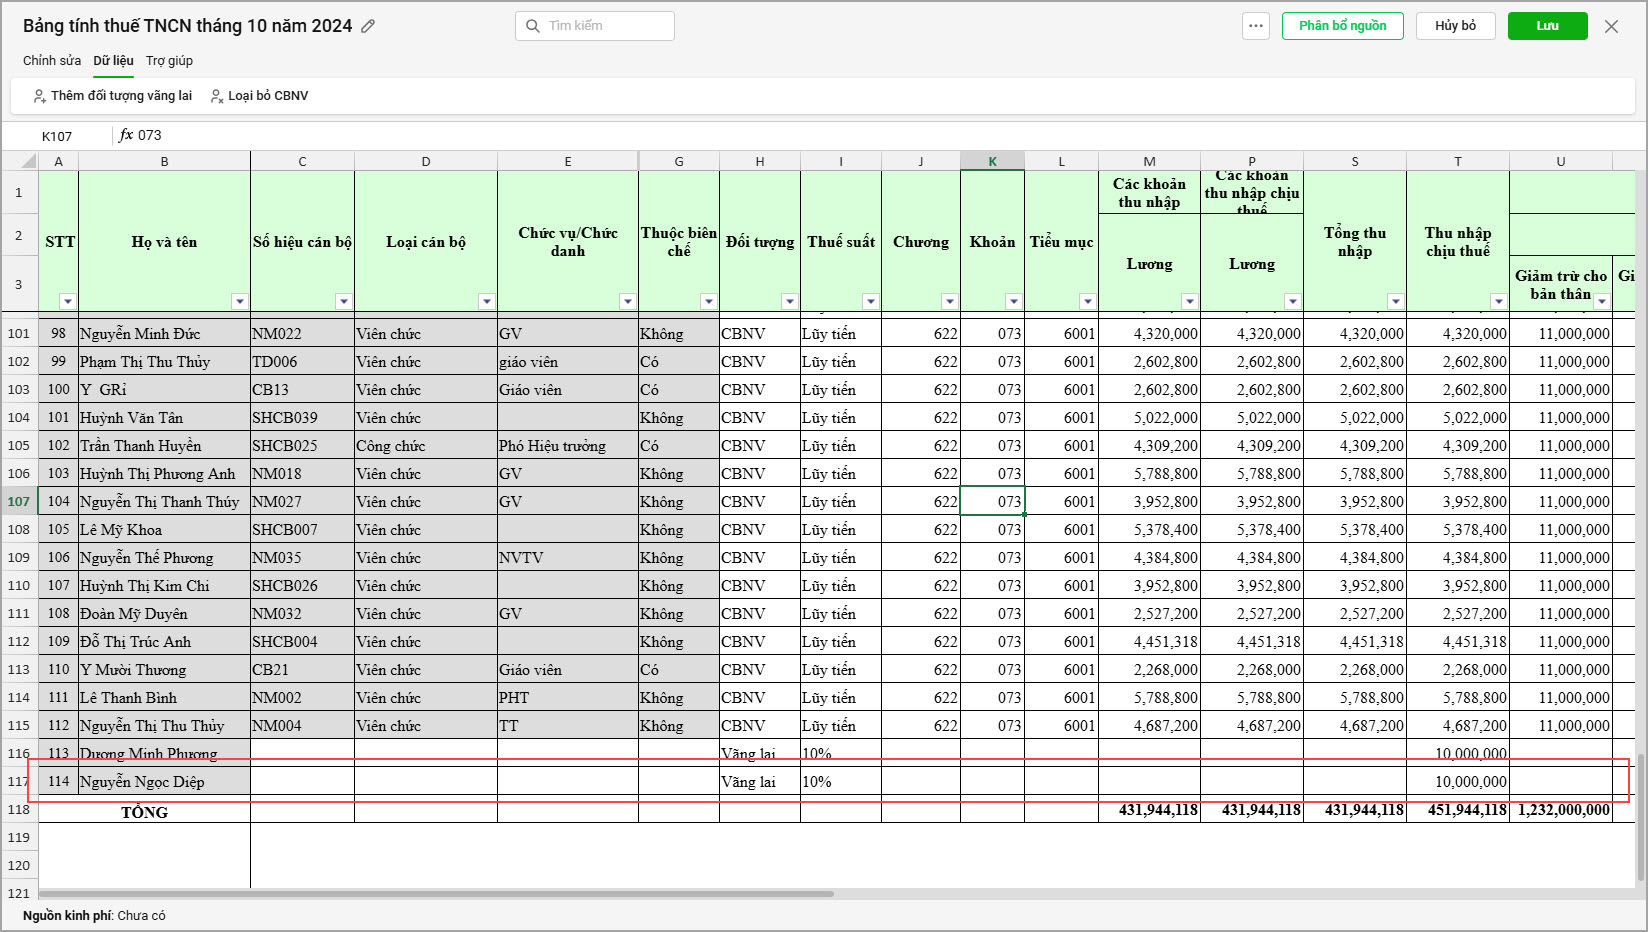Switch to the Chỉnh sửa tab
Screen dimensions: 1648x932
click(52, 61)
